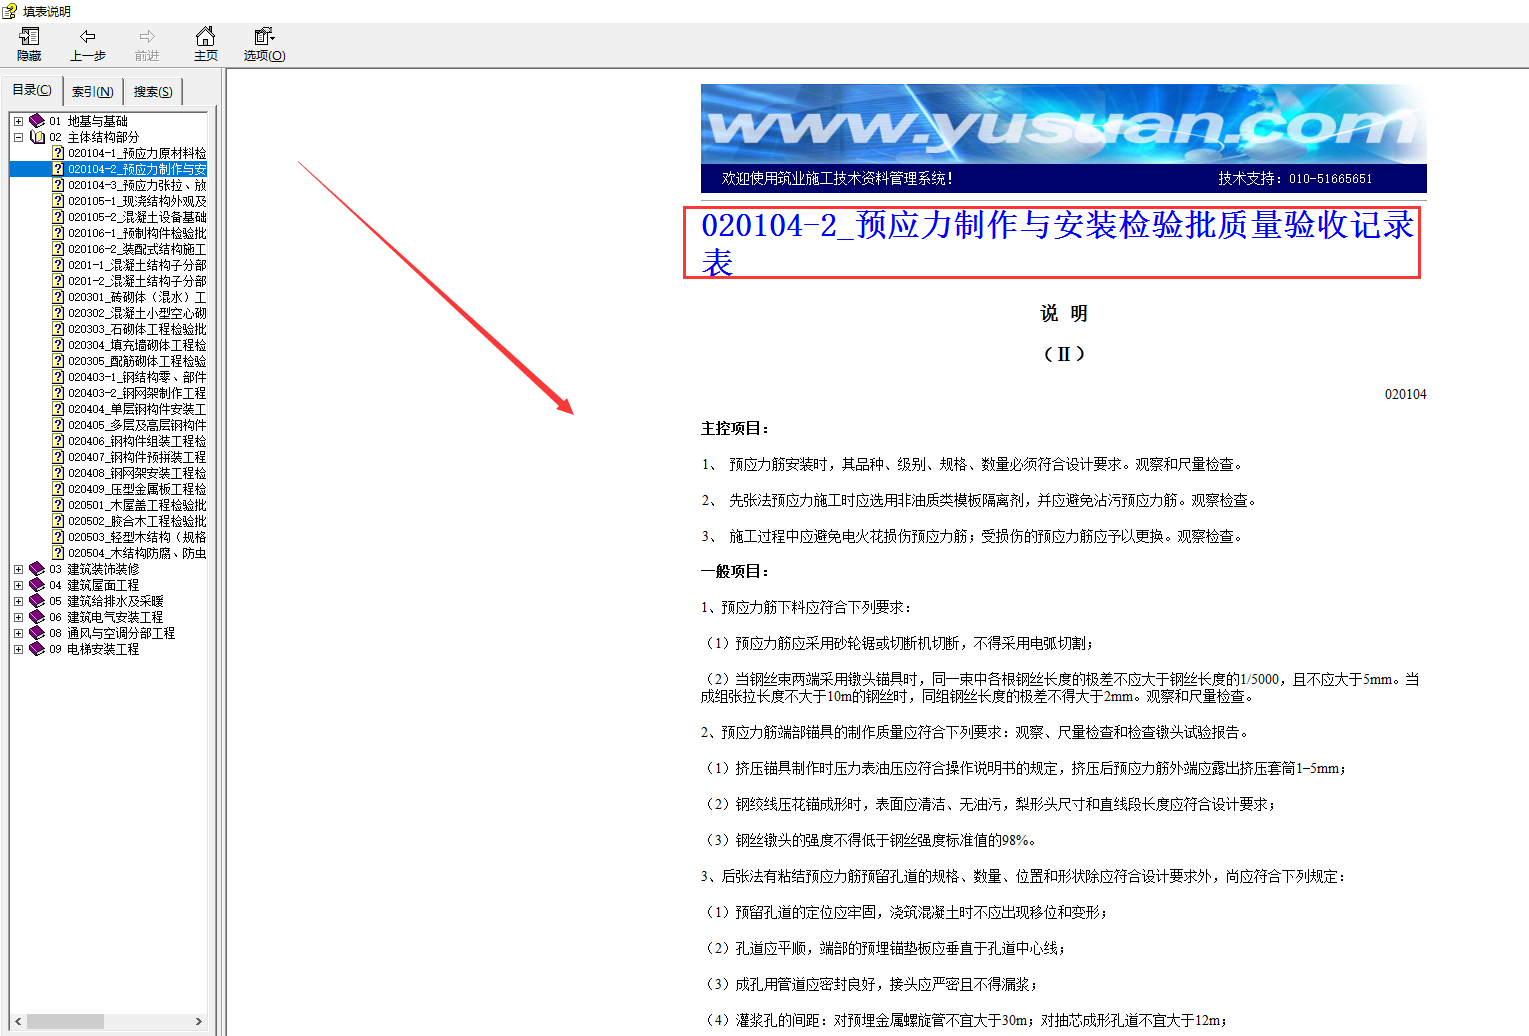Screen dimensions: 1529x1036
Task: Click the contents pane horizontal scrollbar right arrow
Action: [199, 1021]
